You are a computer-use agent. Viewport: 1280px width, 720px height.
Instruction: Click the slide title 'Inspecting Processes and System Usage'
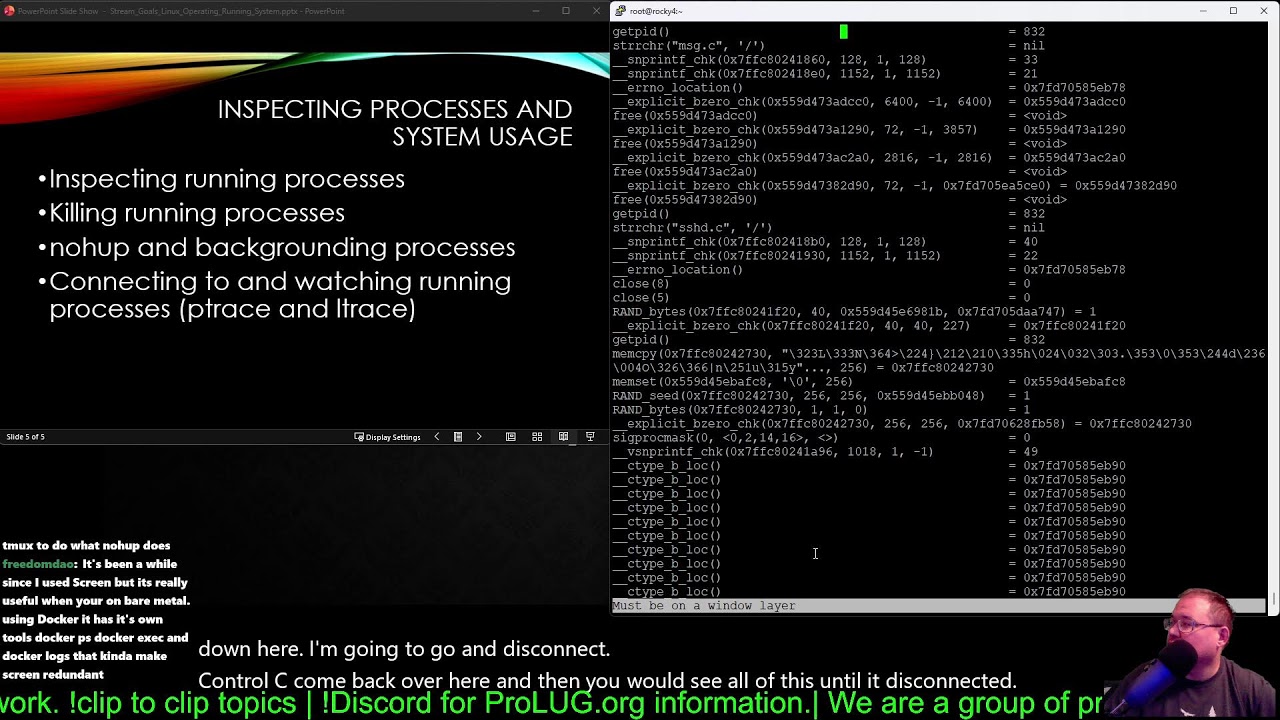click(x=395, y=123)
